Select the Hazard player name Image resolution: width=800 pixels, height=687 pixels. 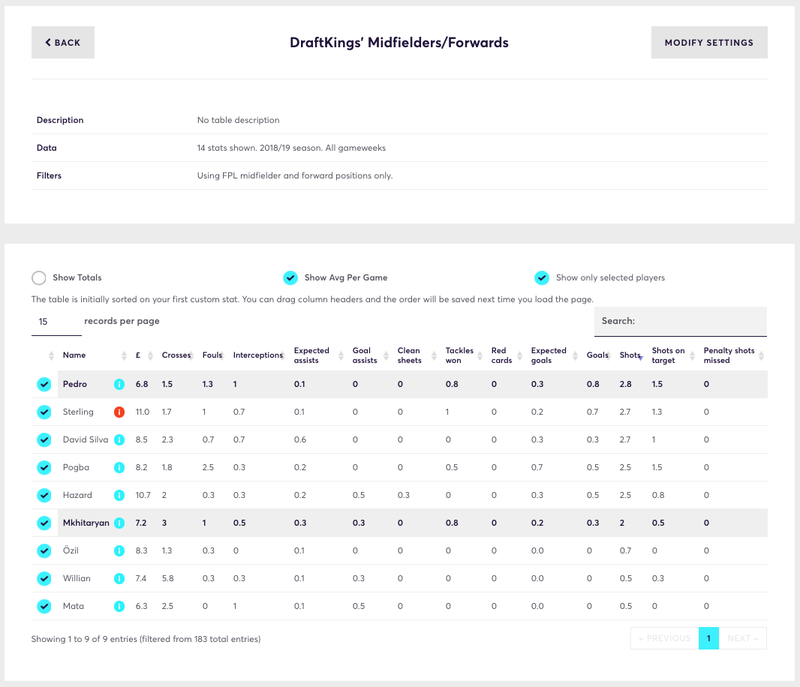click(x=78, y=495)
